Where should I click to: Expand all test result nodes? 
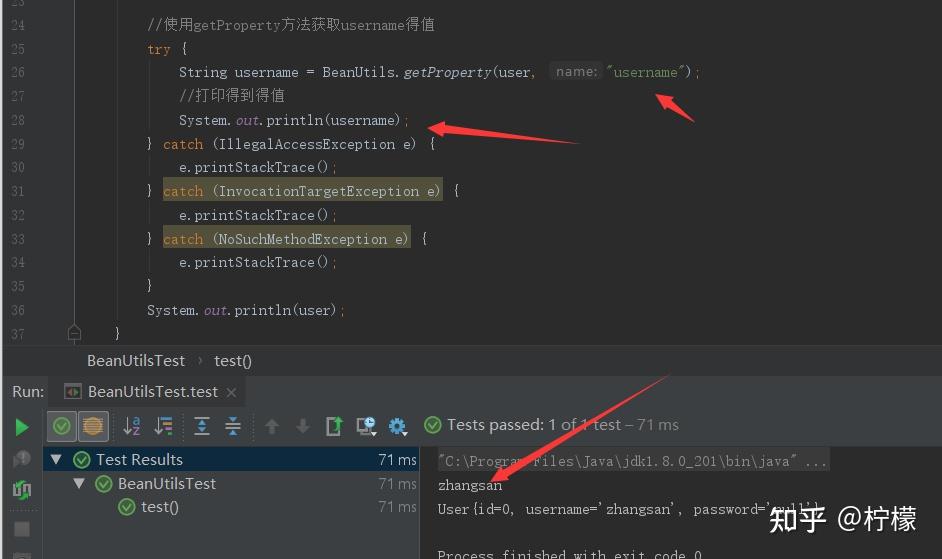[x=202, y=426]
